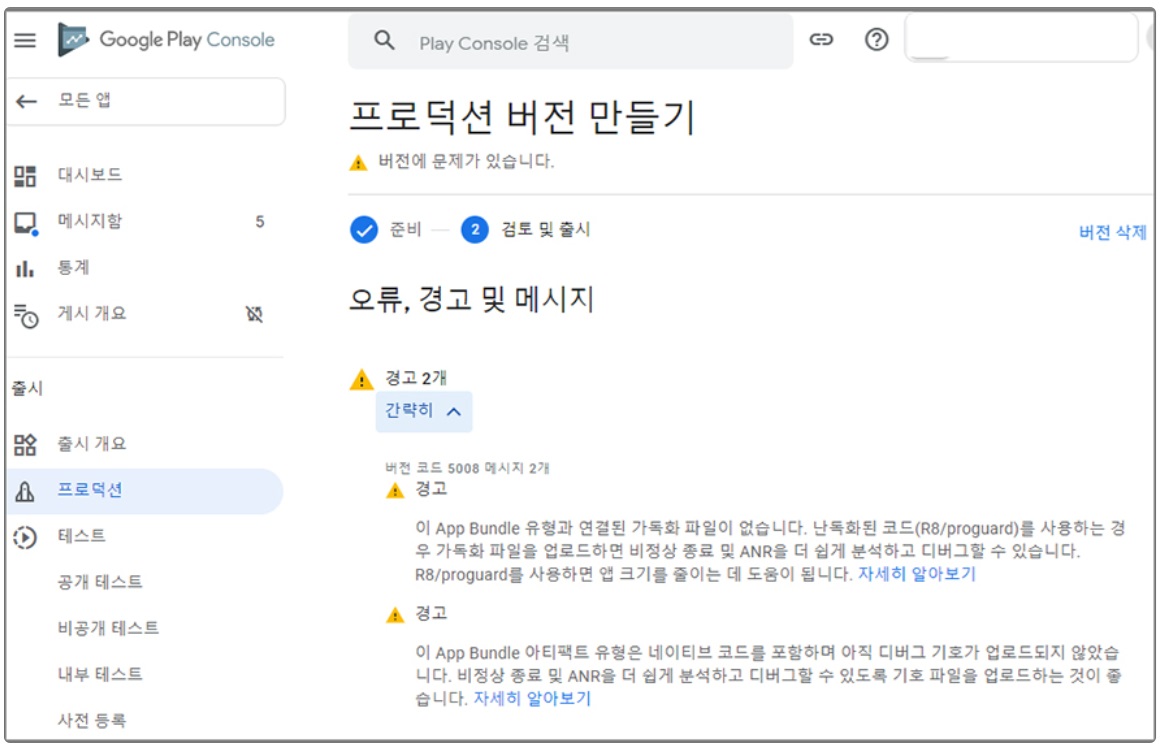Click the step 2 circle icon
The height and width of the screenshot is (746, 1161).
point(475,230)
